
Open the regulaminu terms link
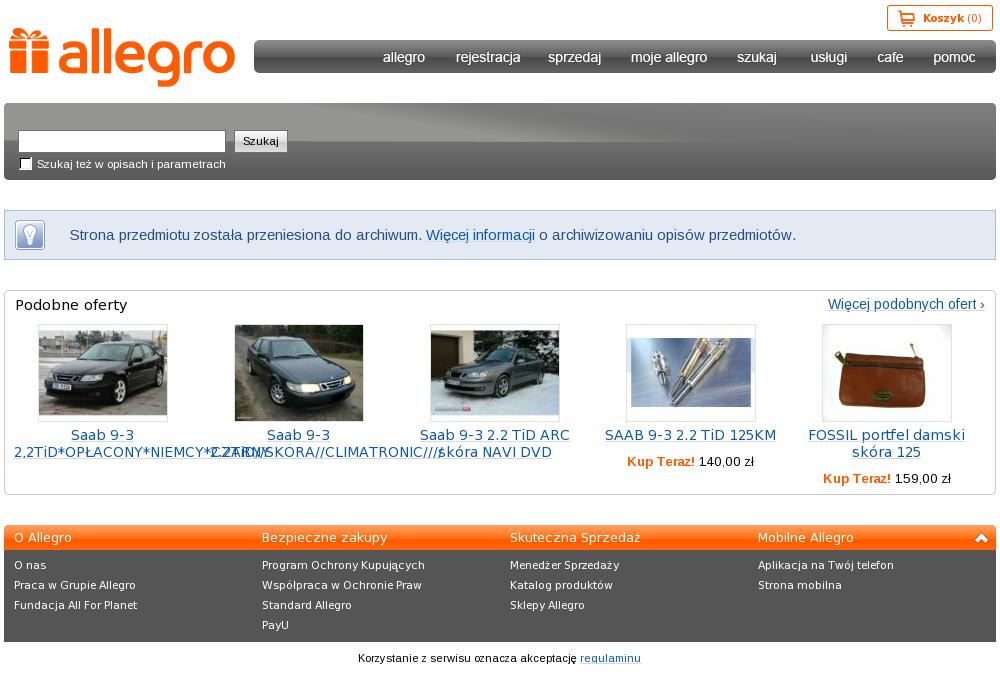[610, 658]
